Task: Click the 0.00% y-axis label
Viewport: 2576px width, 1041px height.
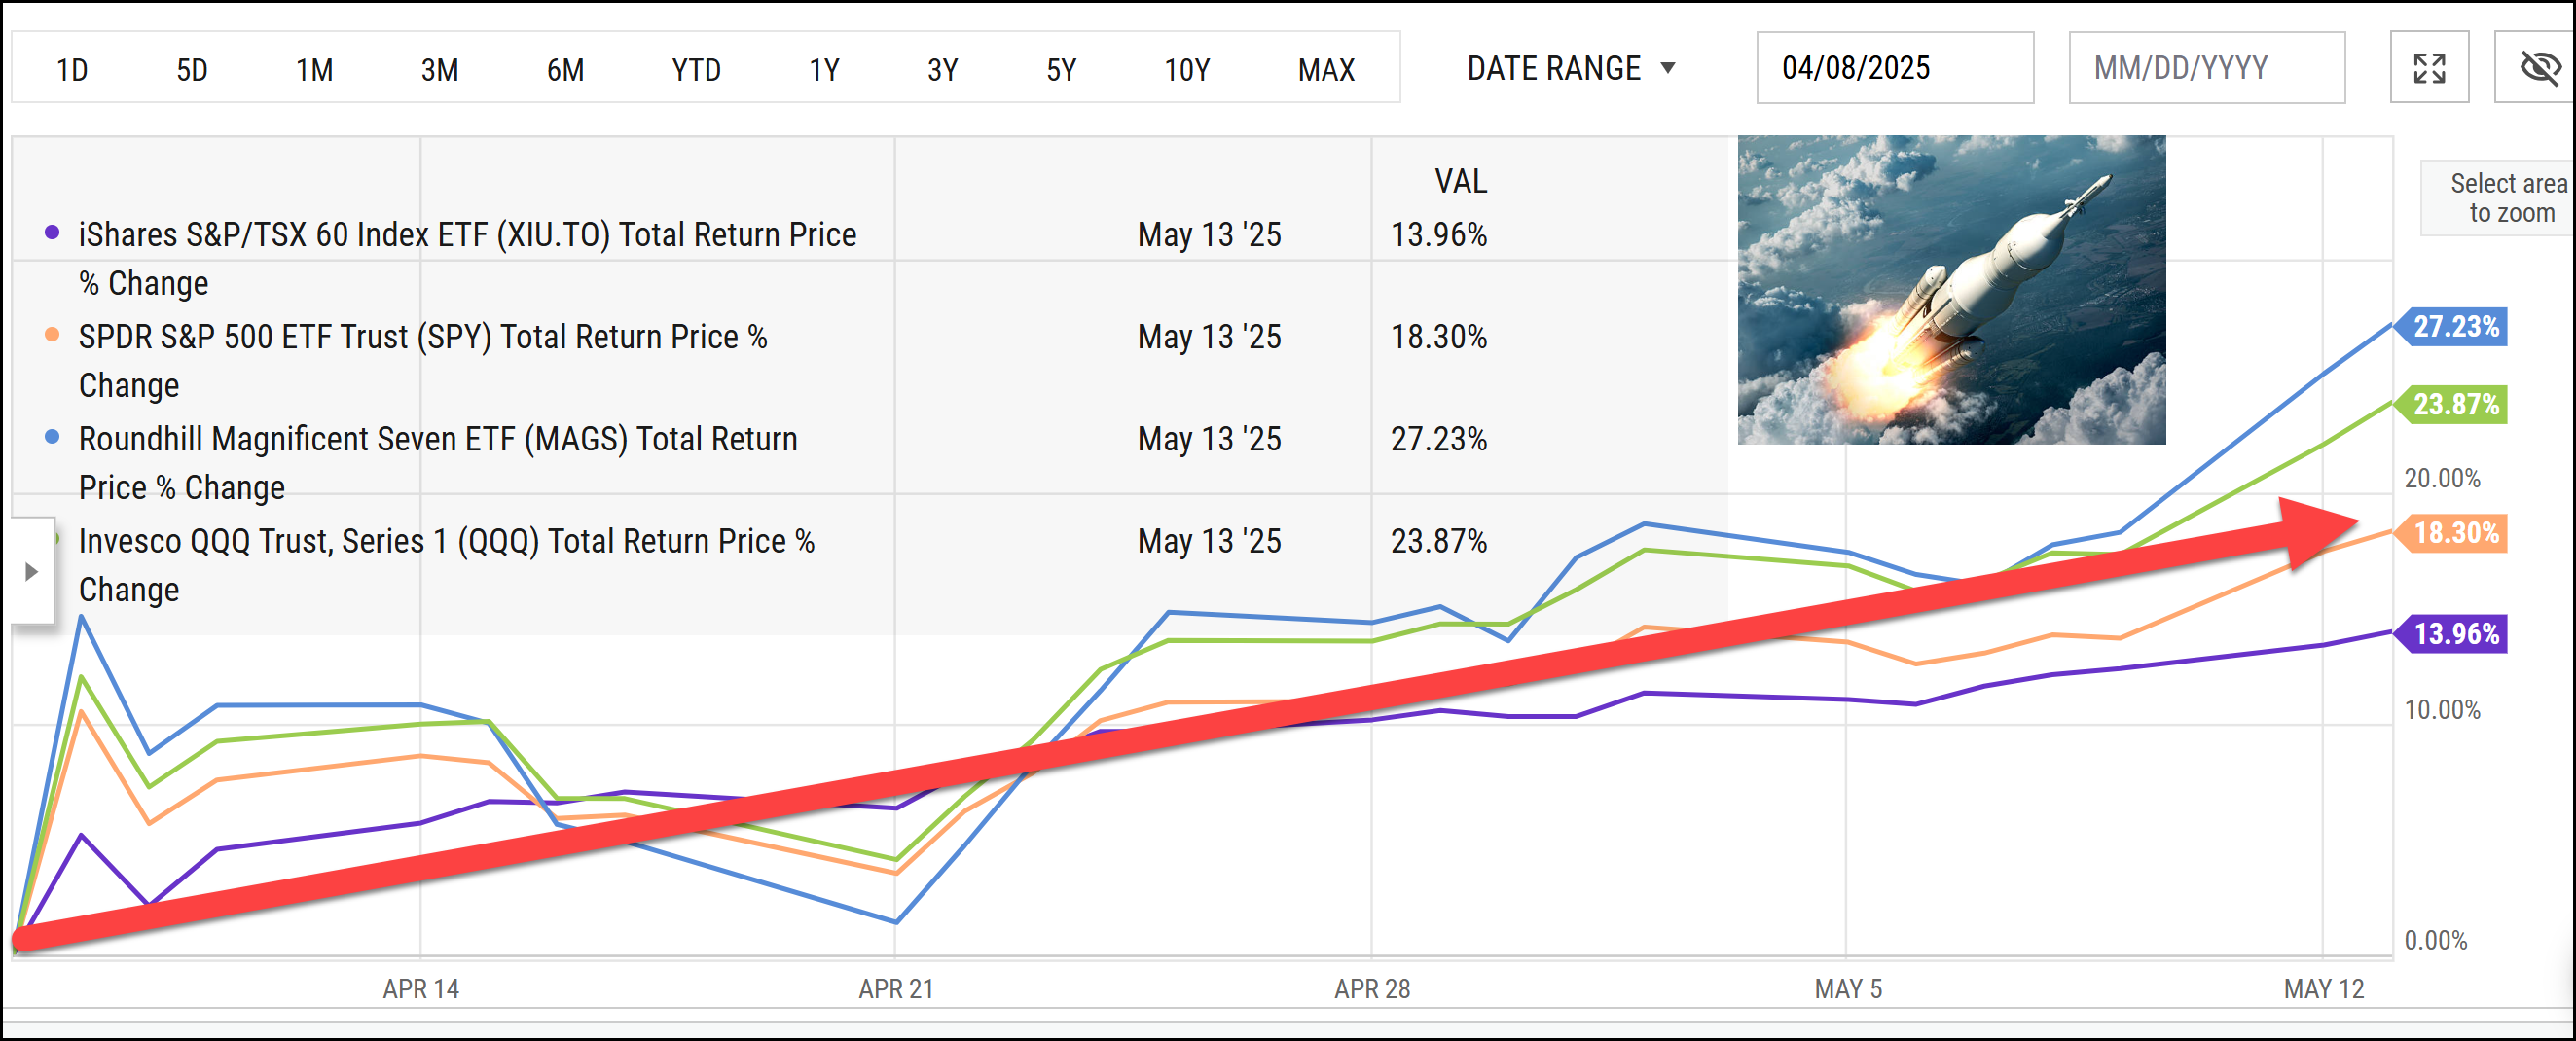Action: point(2435,940)
